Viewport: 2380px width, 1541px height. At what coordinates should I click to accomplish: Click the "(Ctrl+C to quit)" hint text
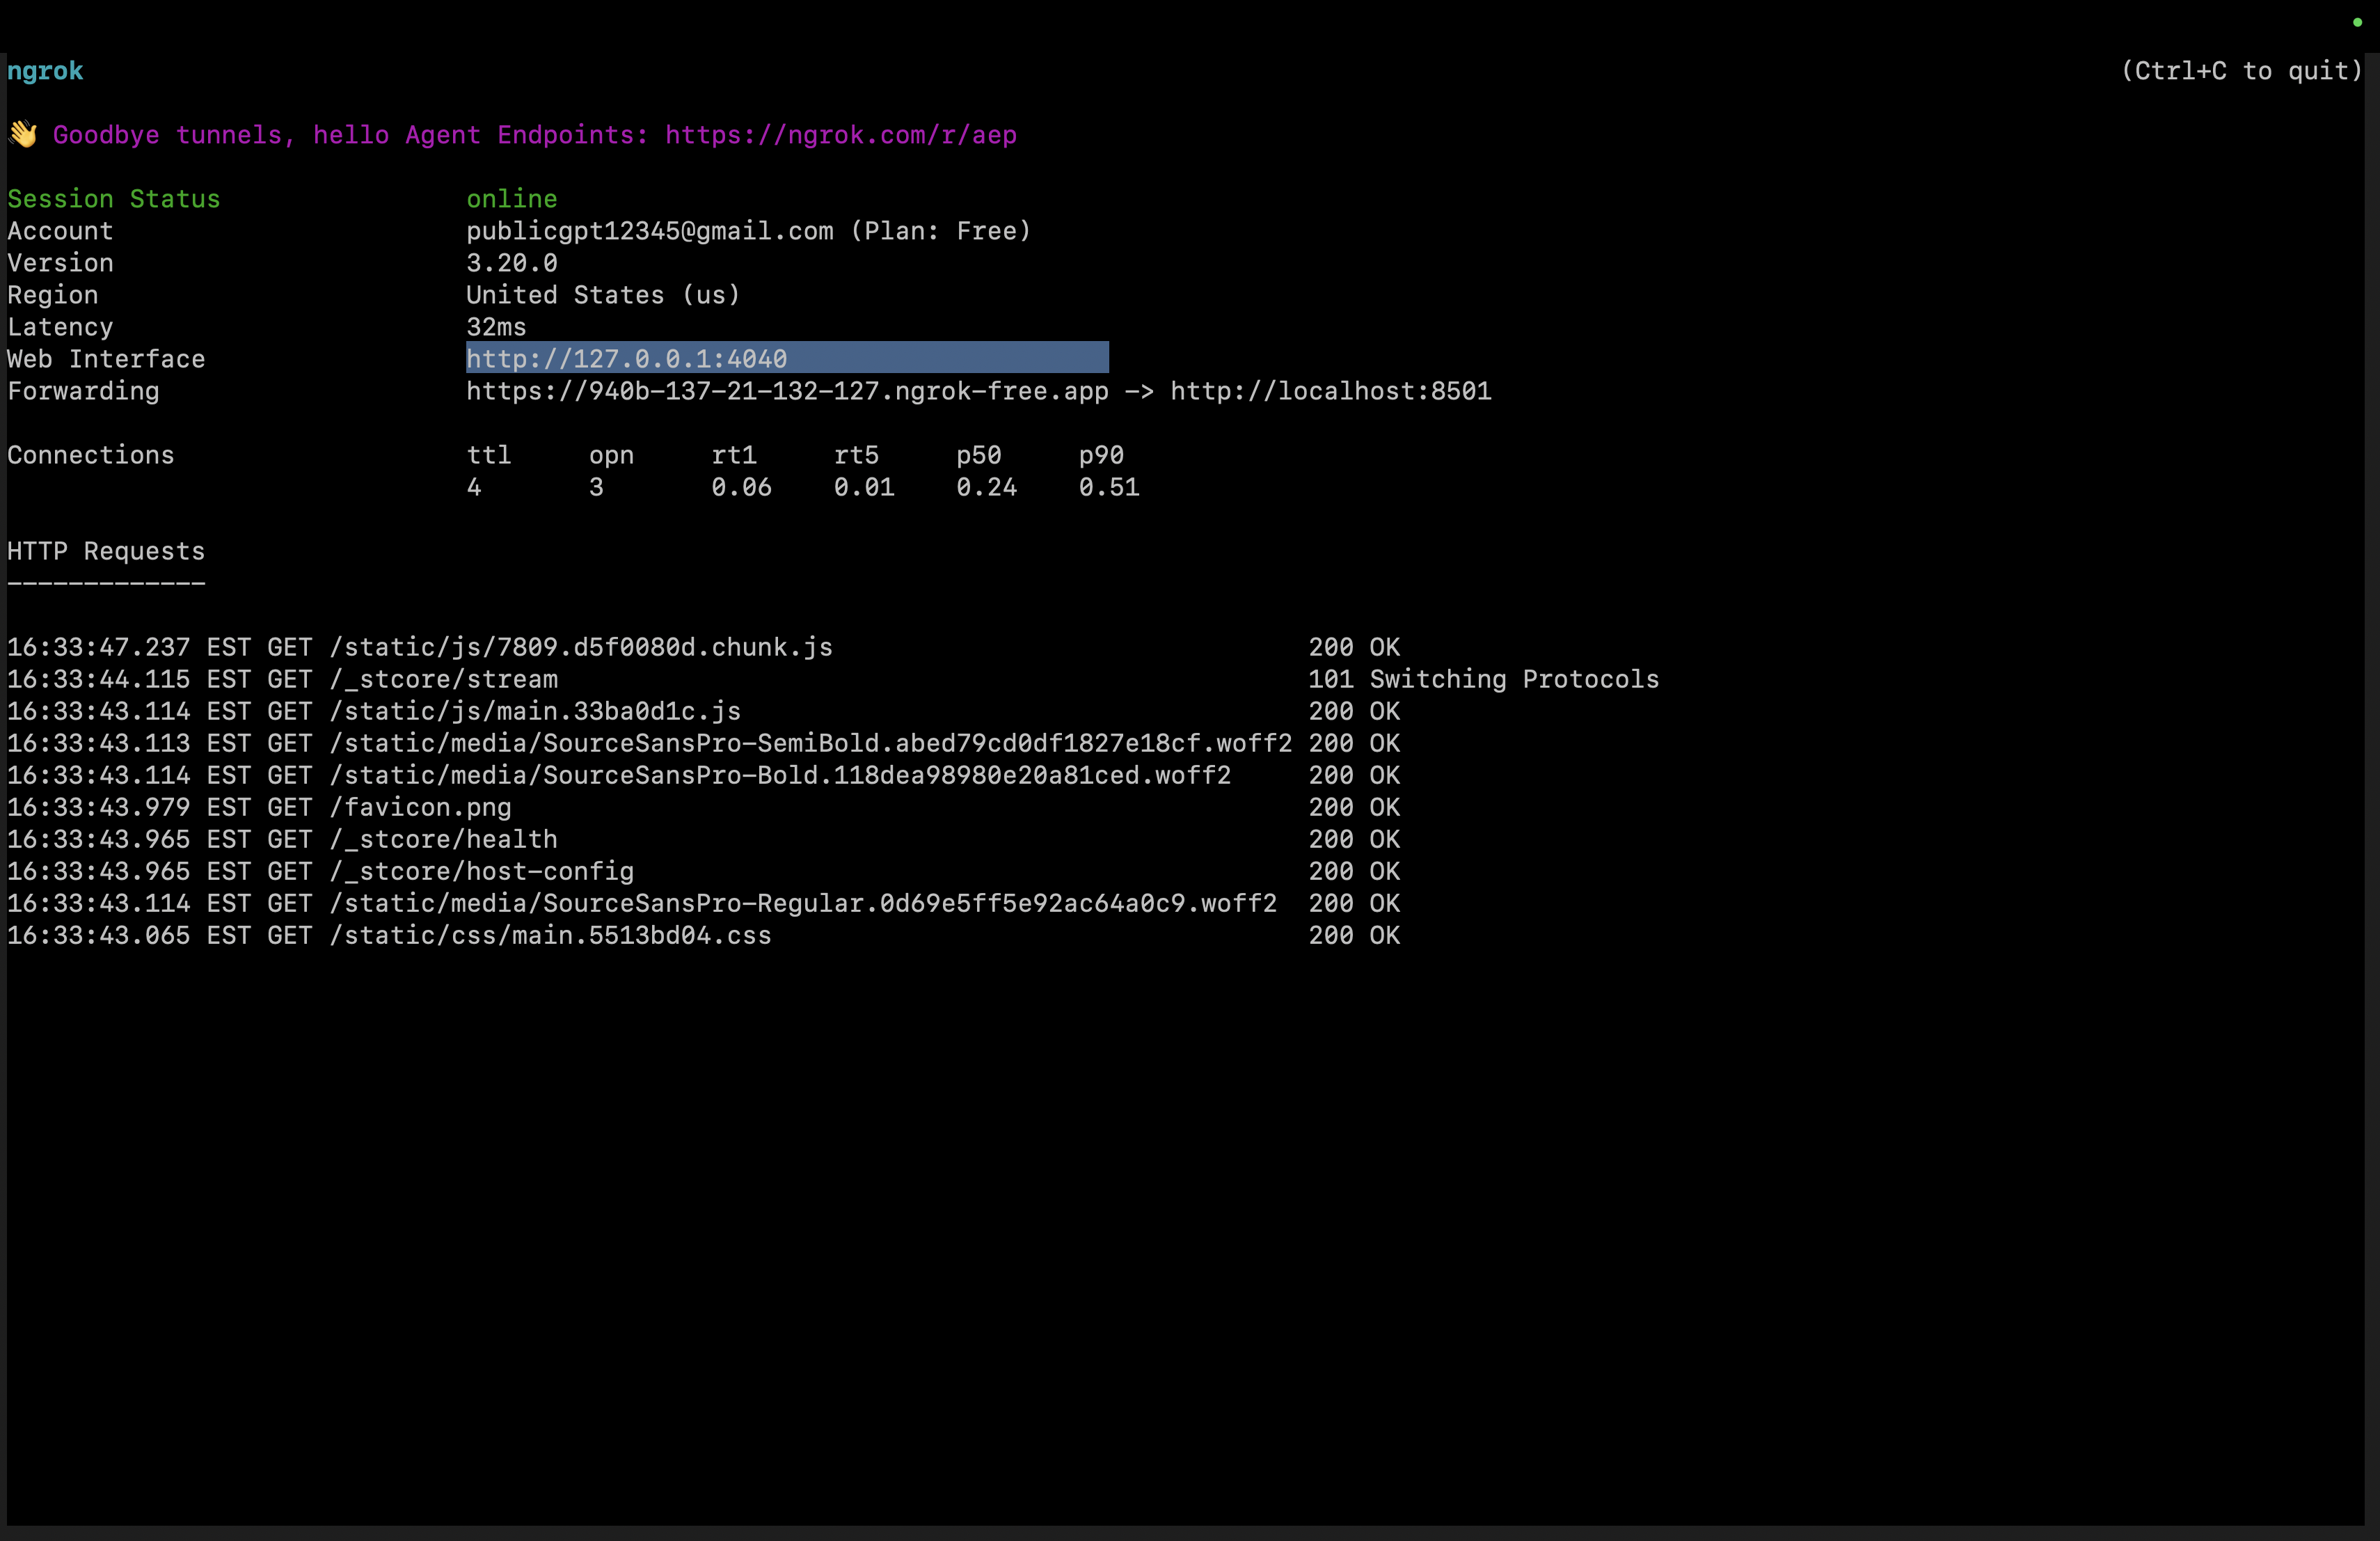coord(2241,71)
